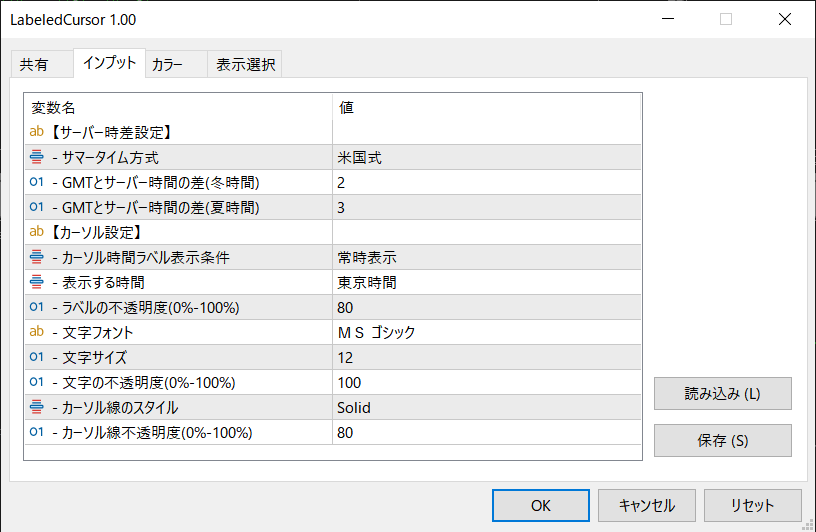Open the 東京時間 value dropdown
Image resolution: width=816 pixels, height=532 pixels.
[486, 282]
